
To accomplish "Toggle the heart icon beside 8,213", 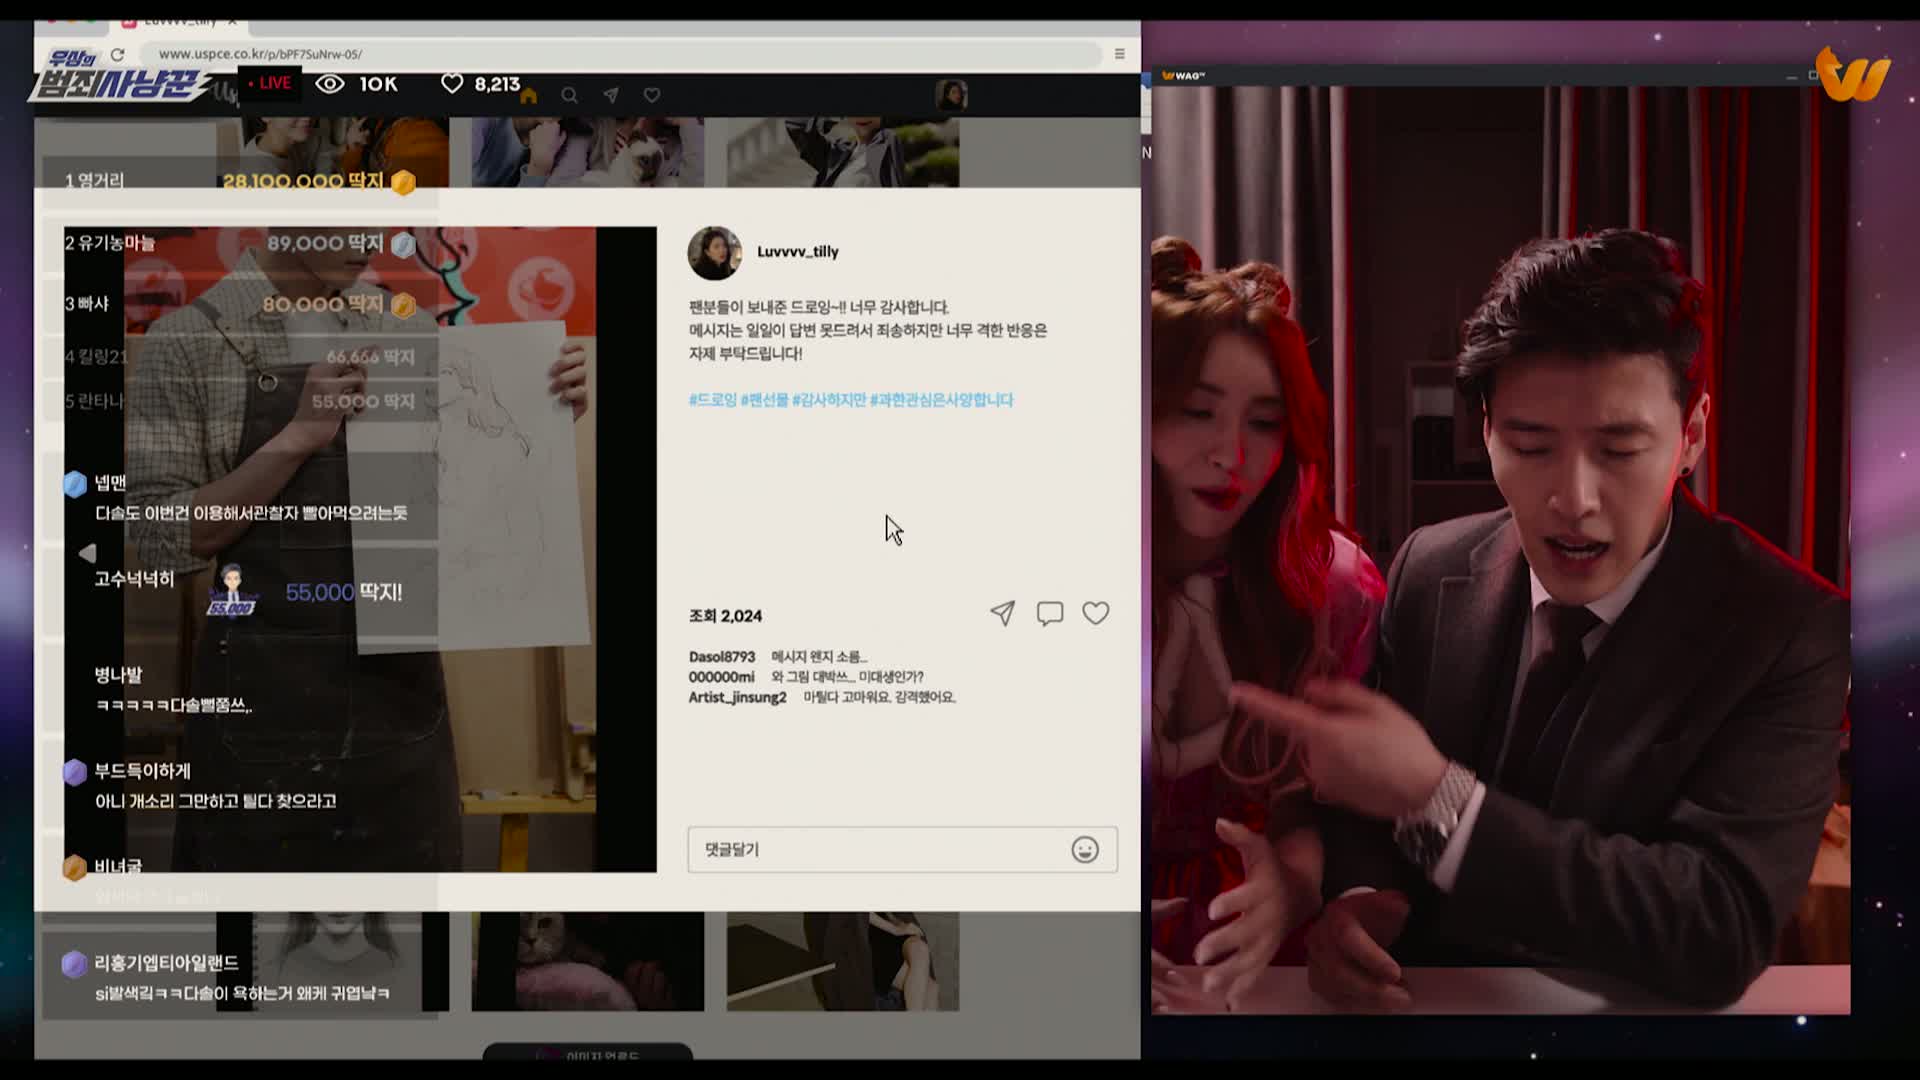I will [x=452, y=84].
